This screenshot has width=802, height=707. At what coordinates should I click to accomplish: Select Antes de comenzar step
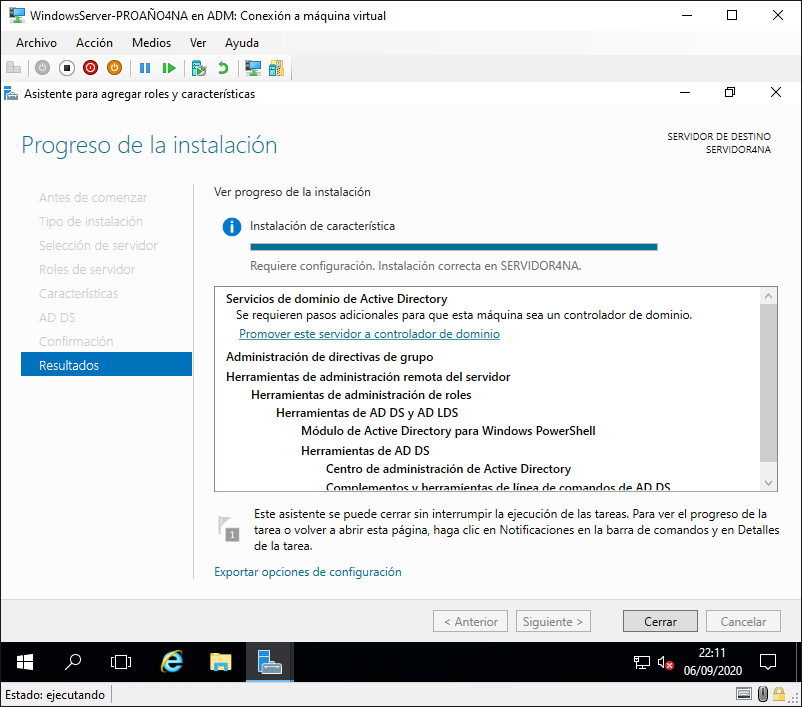(93, 197)
